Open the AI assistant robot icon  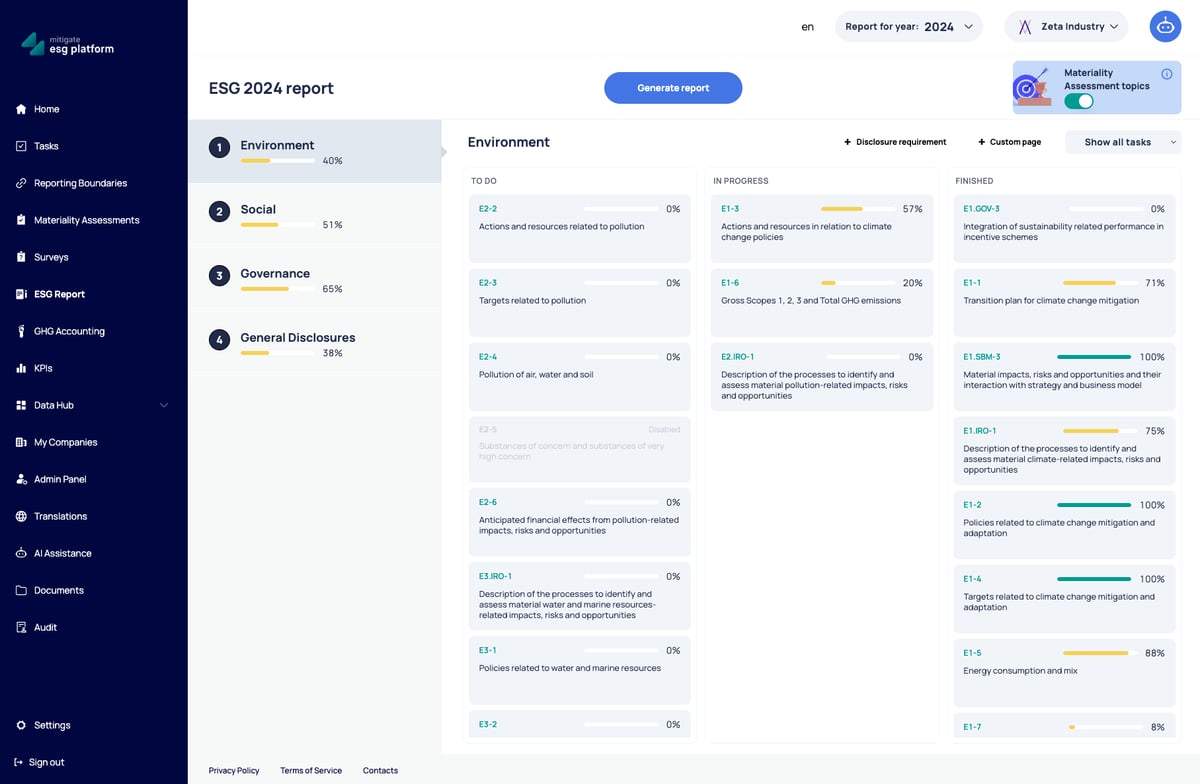1165,27
